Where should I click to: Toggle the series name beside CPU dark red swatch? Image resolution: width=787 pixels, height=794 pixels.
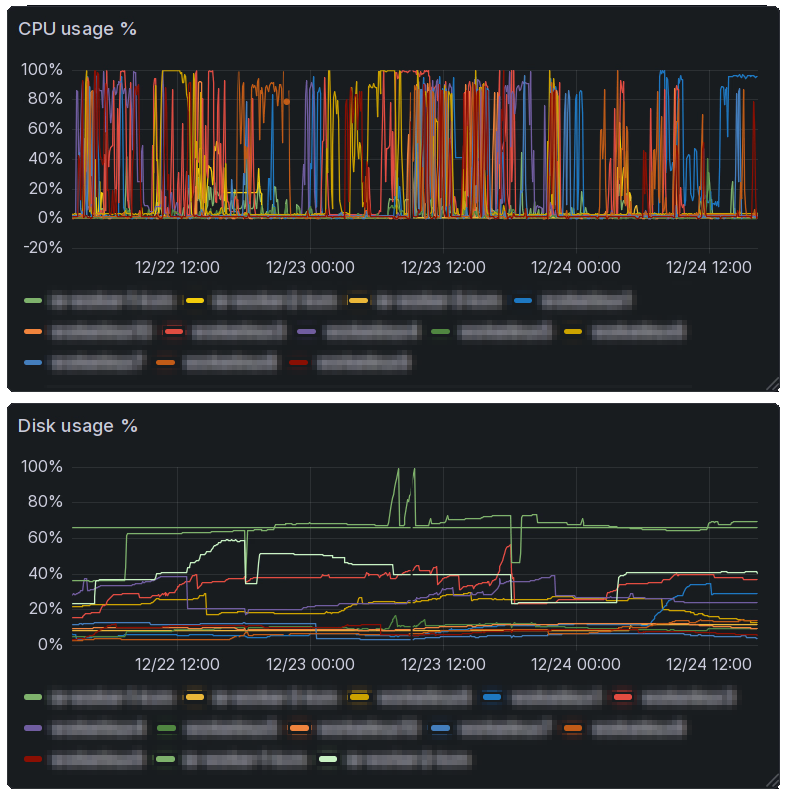pyautogui.click(x=363, y=362)
